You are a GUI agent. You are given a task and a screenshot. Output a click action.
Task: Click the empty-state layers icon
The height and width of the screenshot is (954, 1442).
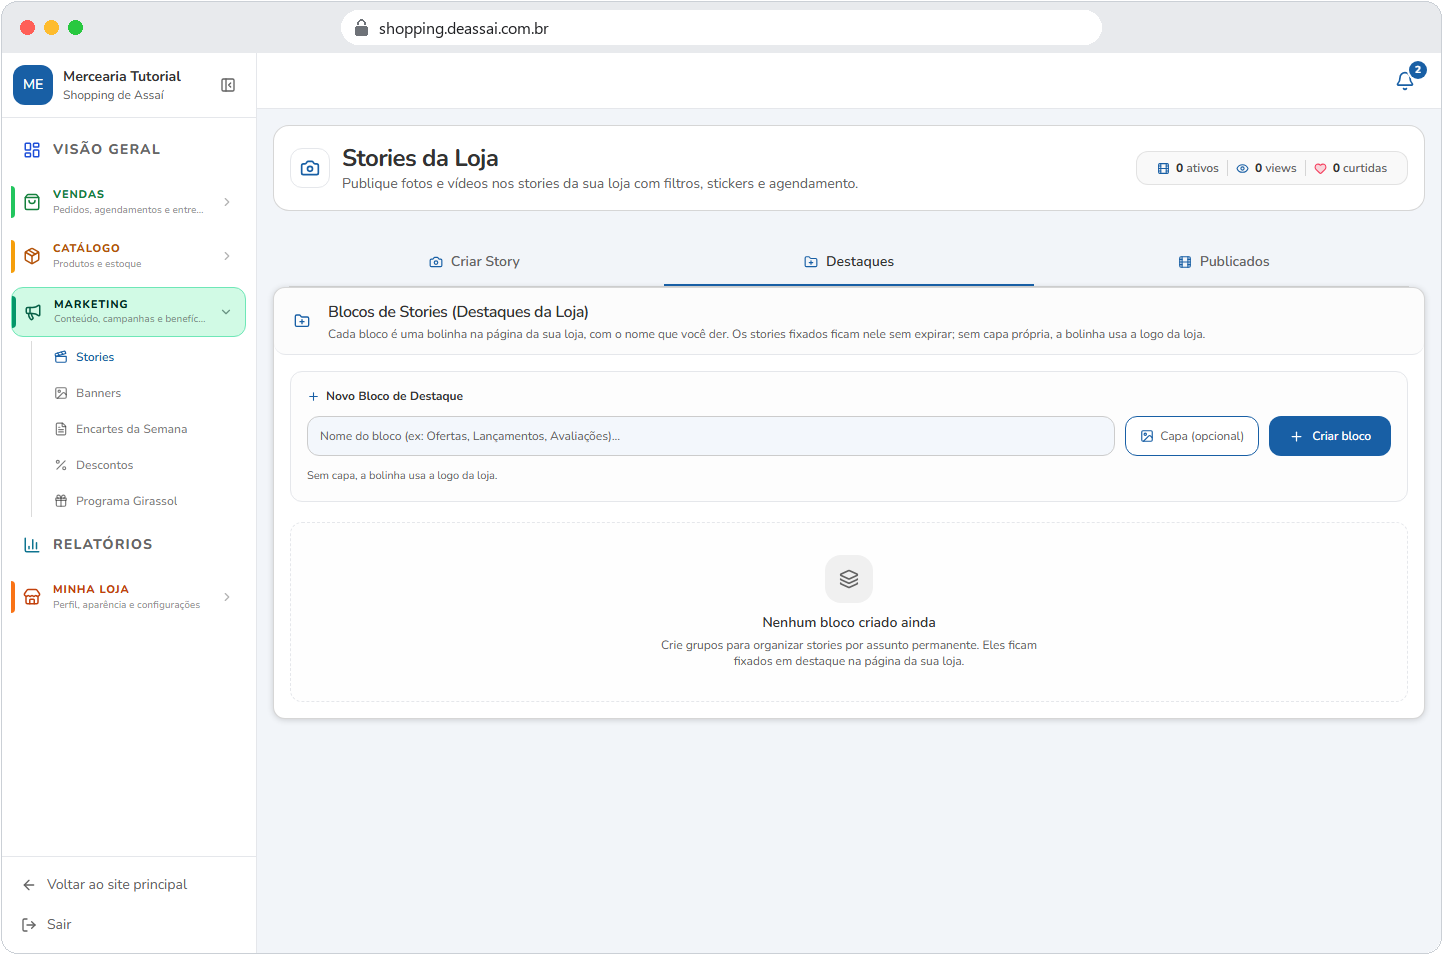(x=849, y=579)
